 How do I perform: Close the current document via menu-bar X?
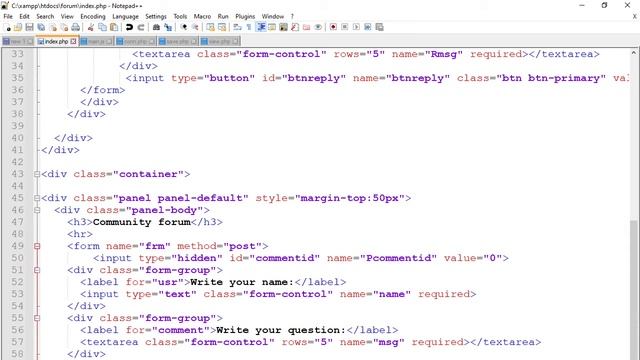click(635, 16)
